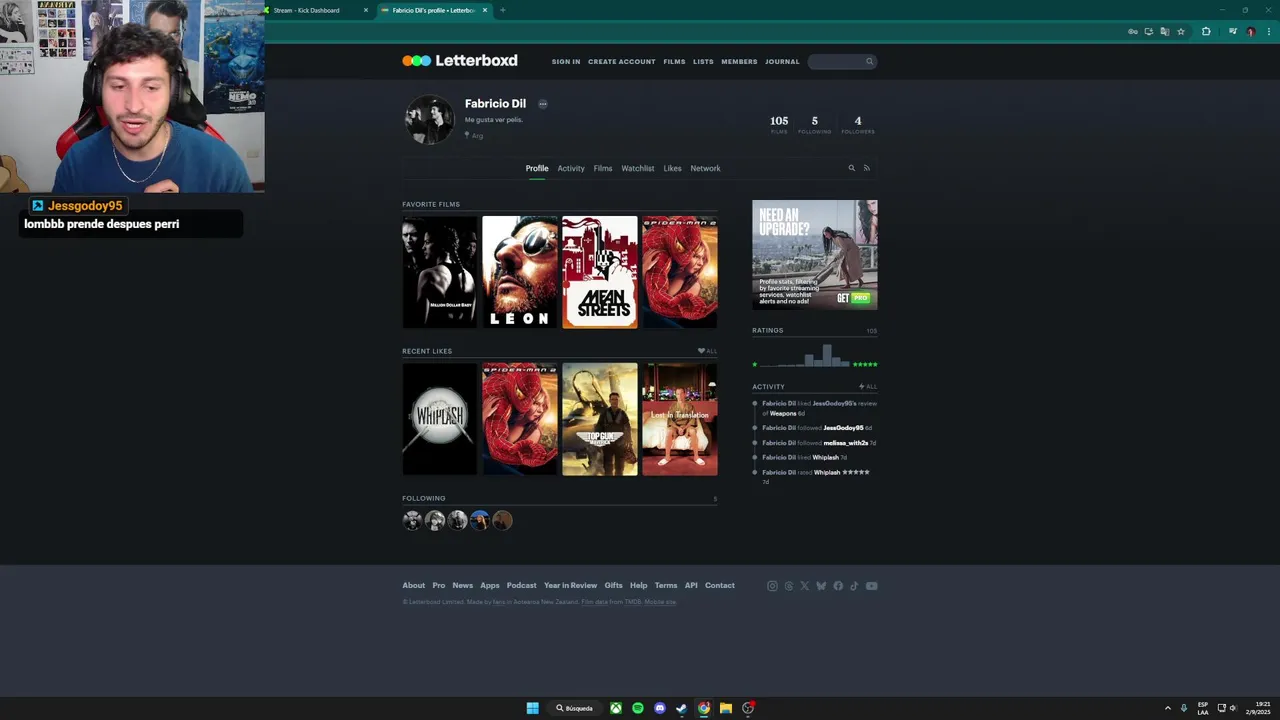
Task: Click the translate page icon in address bar
Action: [1165, 31]
